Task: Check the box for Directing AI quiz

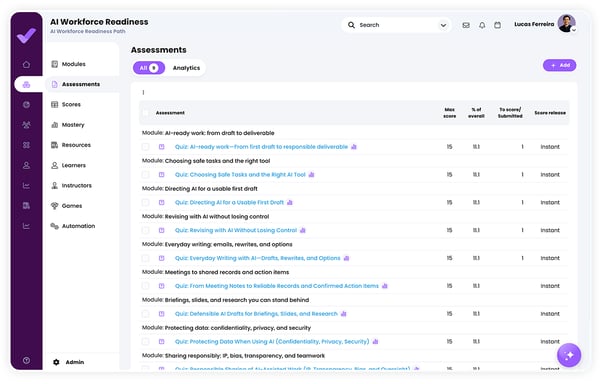Action: click(x=145, y=202)
